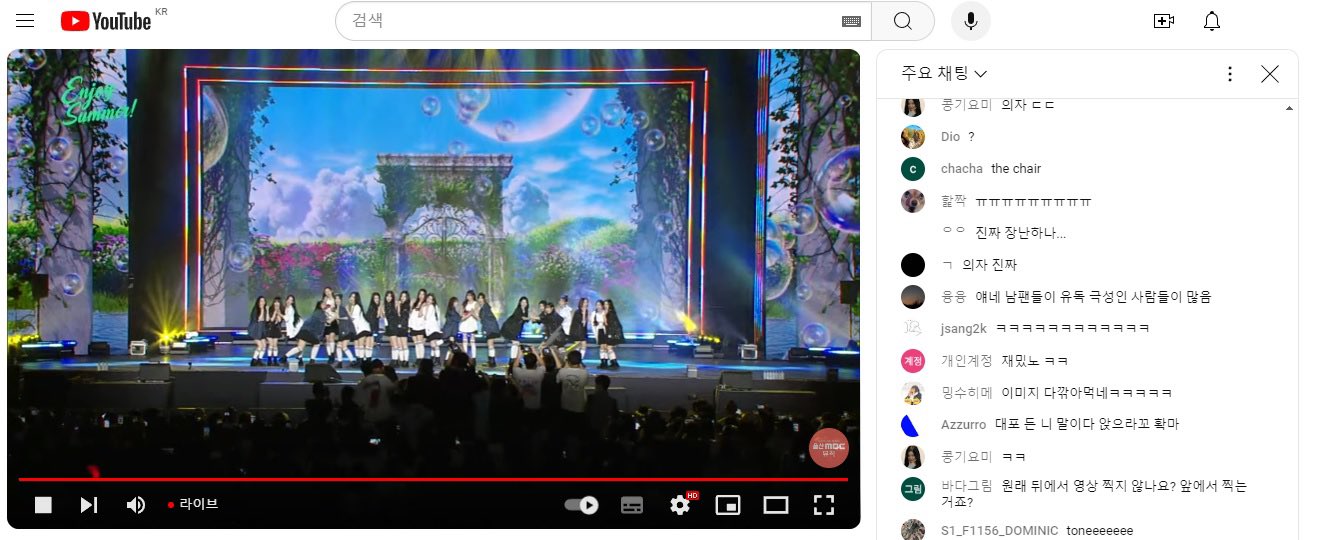
Task: Open the hamburger guide menu
Action: (x=25, y=21)
